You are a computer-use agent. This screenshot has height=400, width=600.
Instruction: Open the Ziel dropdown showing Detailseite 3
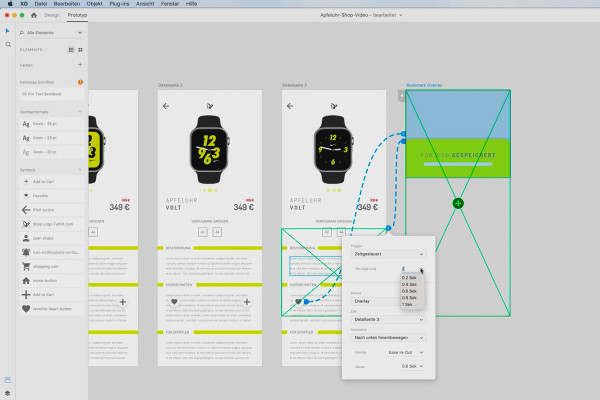388,320
